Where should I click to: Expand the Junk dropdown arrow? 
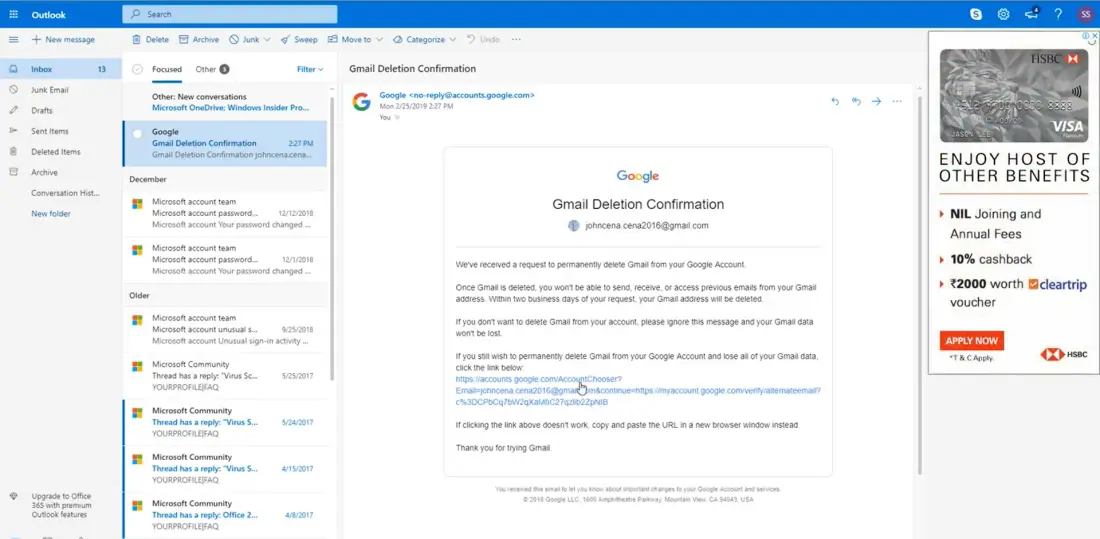[267, 40]
